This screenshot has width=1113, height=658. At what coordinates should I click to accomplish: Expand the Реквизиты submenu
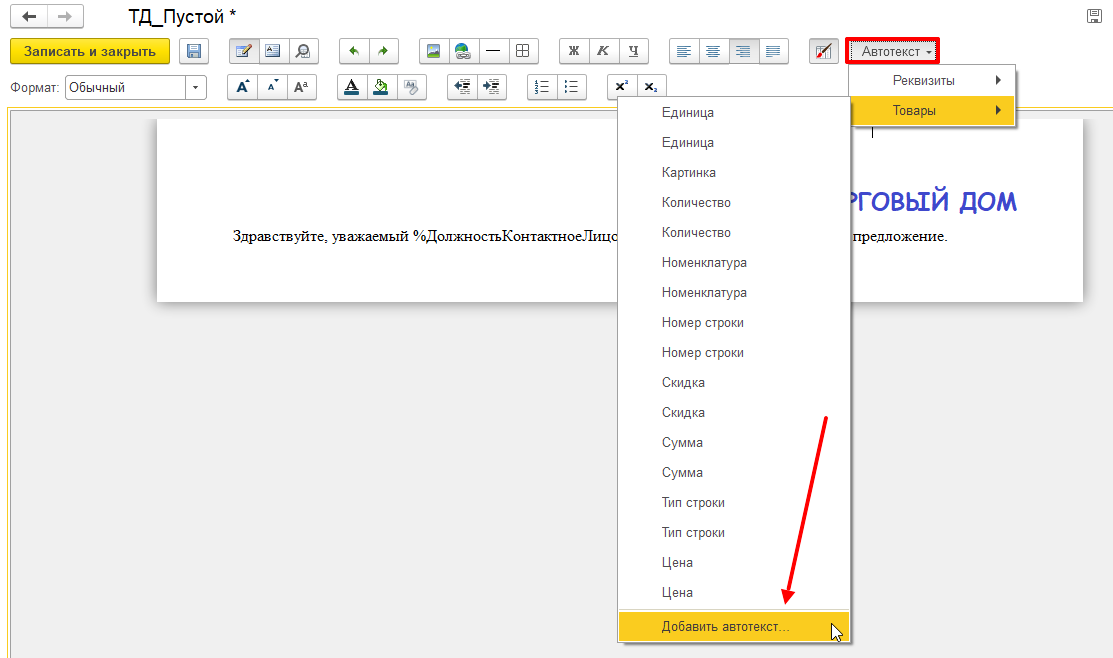[932, 80]
